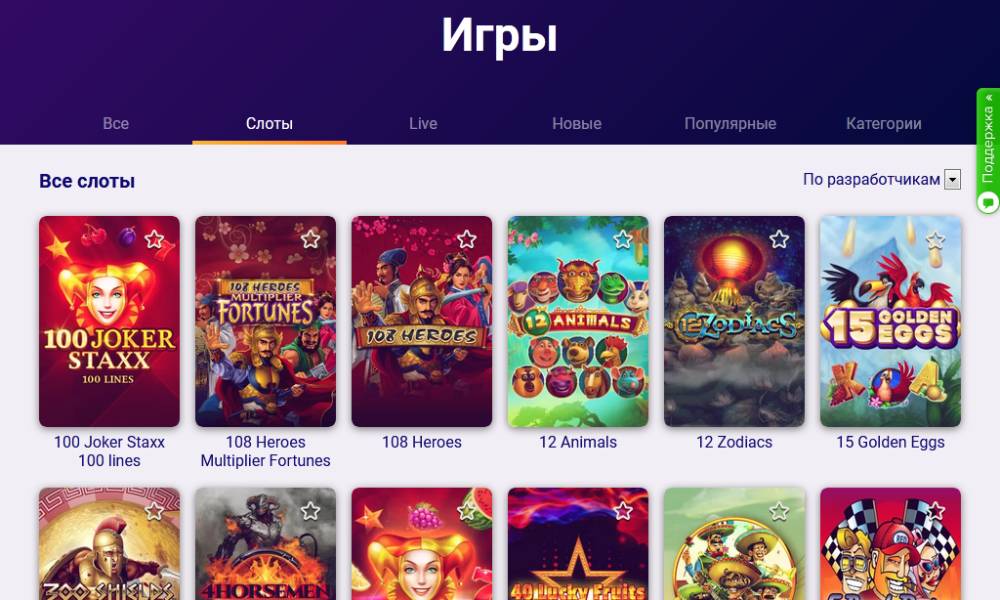Click the star icon on 12 Zodiacs
This screenshot has width=1000, height=600.
click(x=779, y=240)
